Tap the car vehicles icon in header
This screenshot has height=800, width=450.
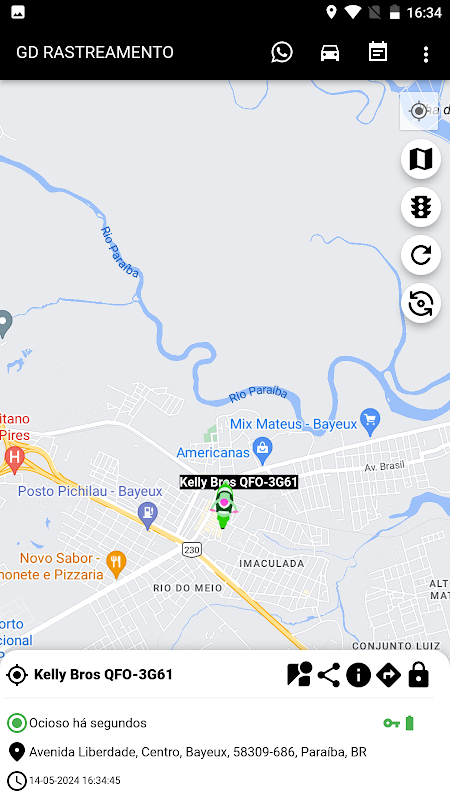point(330,53)
